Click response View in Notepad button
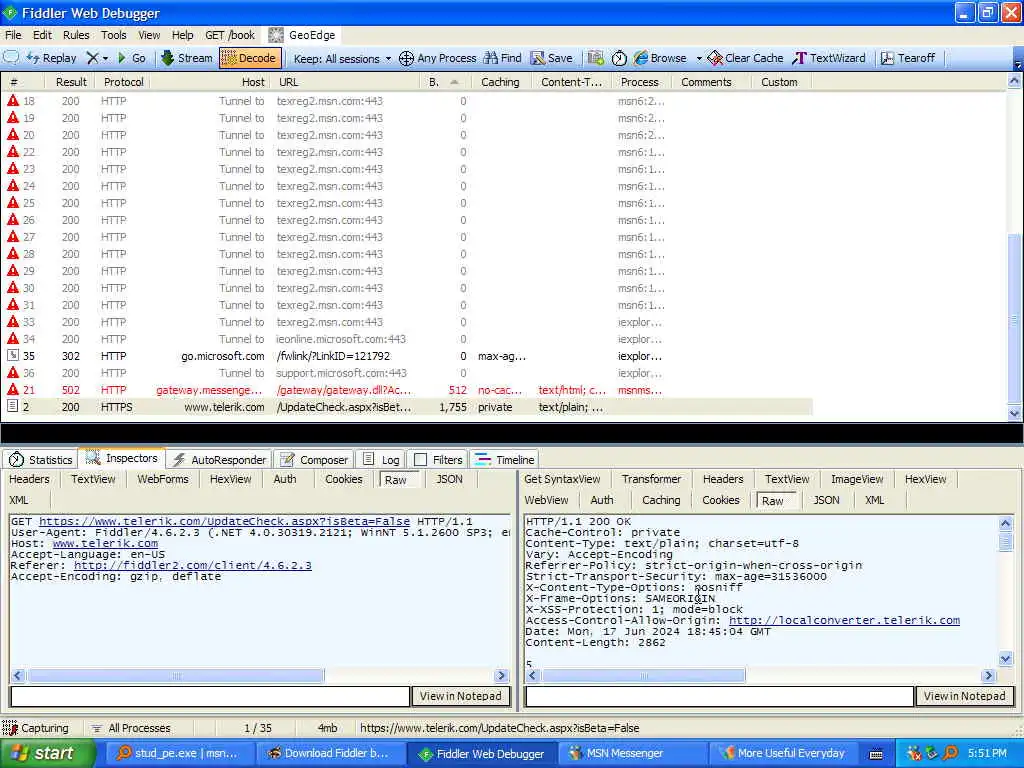Image resolution: width=1024 pixels, height=768 pixels. coord(965,696)
